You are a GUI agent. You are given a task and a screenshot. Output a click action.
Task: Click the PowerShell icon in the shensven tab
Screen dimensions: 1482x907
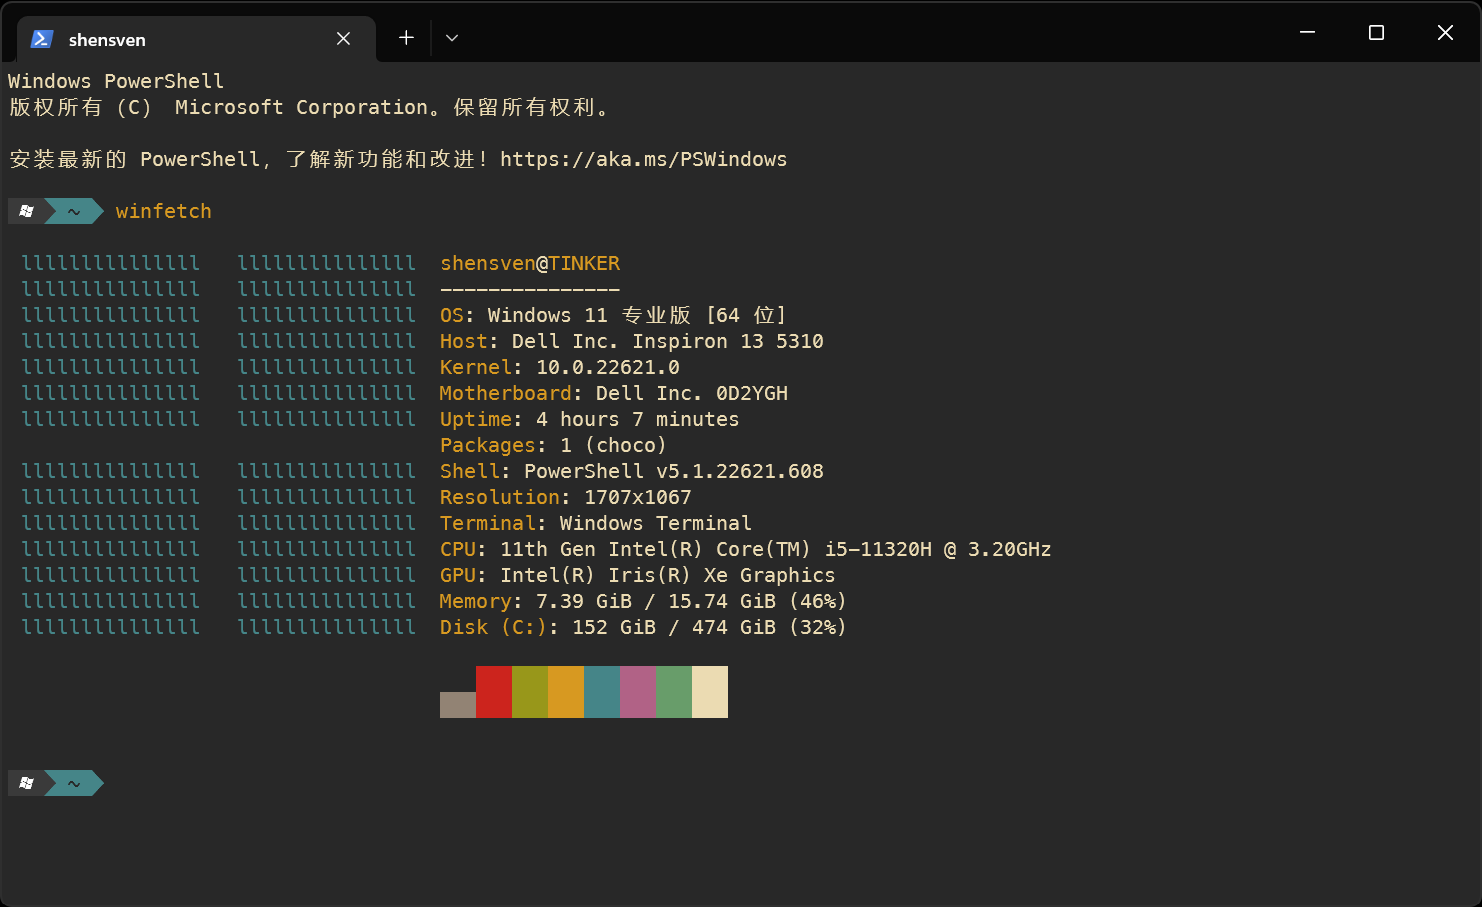coord(41,39)
